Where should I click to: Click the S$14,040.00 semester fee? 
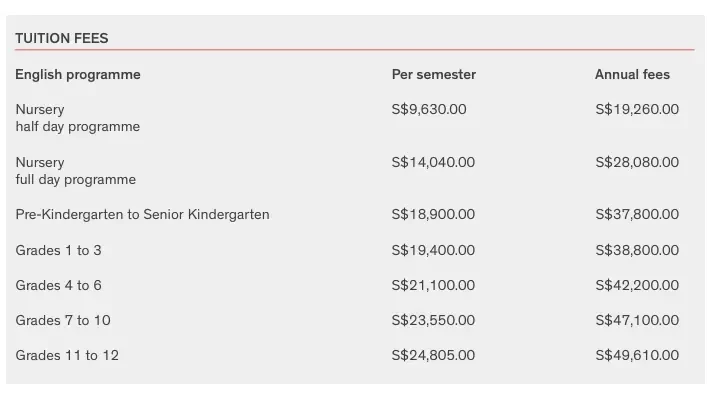click(x=433, y=163)
